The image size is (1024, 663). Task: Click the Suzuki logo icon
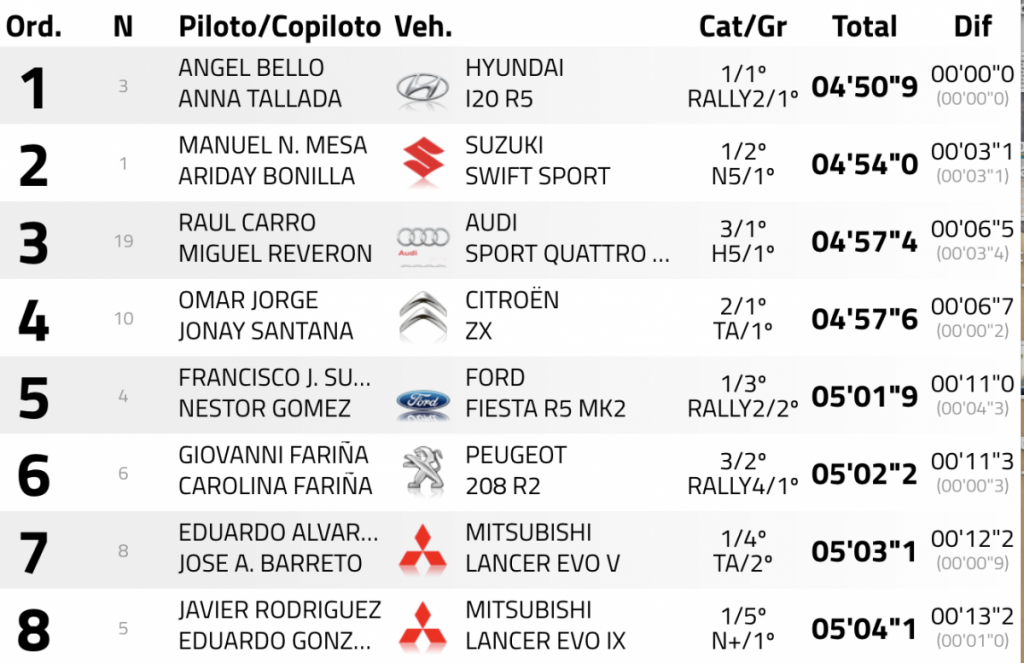pos(424,162)
